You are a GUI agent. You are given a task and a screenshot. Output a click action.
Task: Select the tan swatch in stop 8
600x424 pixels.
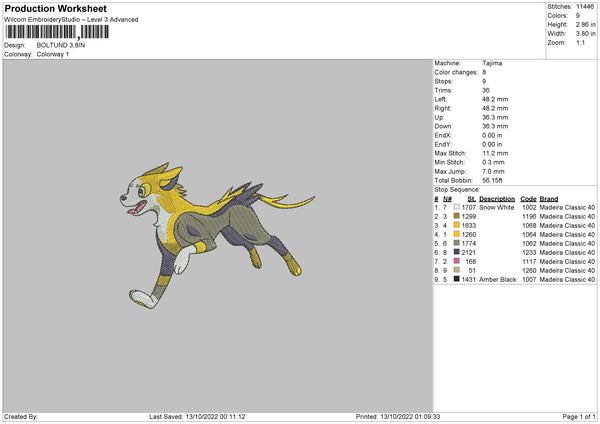coord(456,270)
